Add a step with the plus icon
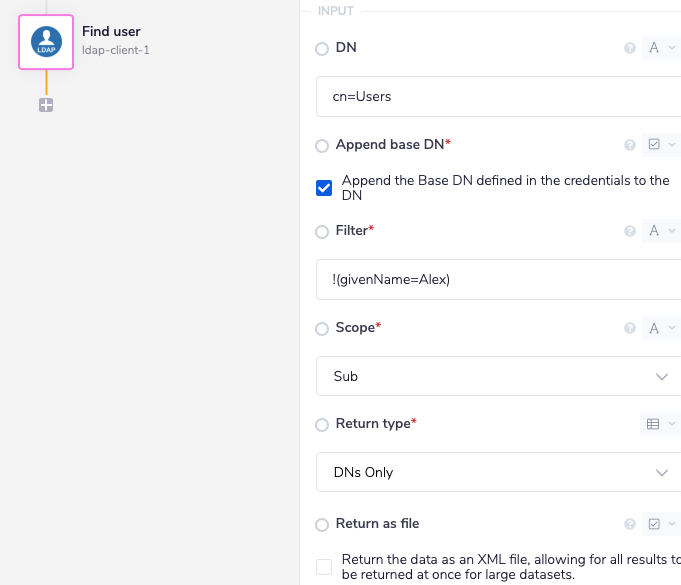Image resolution: width=681 pixels, height=585 pixels. (46, 105)
